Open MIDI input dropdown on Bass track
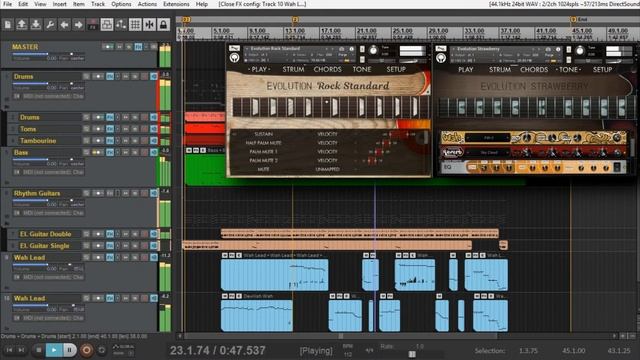Viewport: 640px width, 360px height. [x=53, y=172]
